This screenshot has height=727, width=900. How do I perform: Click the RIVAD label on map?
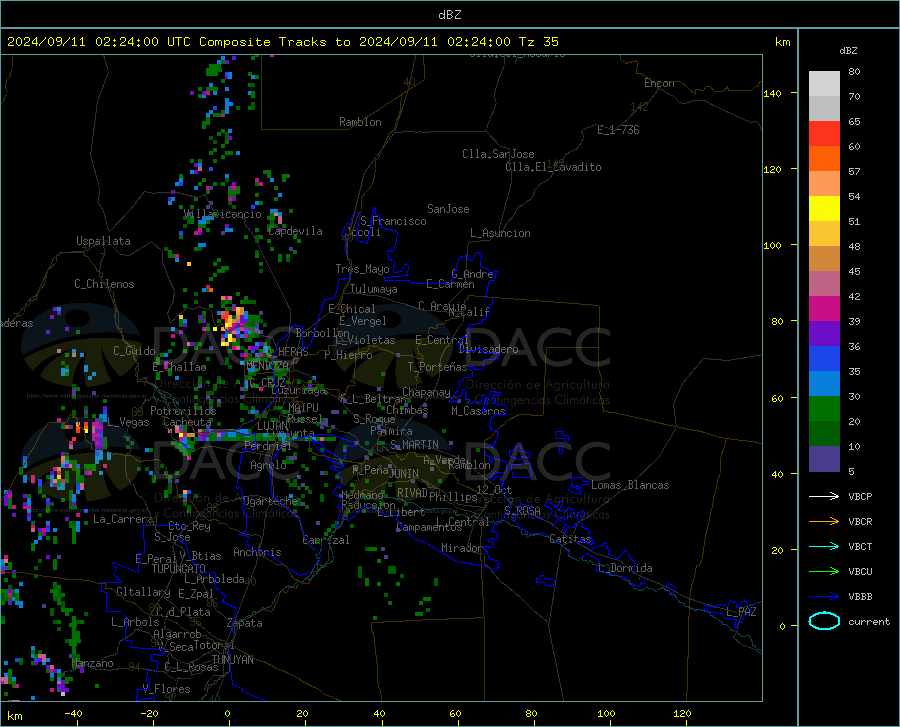(412, 493)
